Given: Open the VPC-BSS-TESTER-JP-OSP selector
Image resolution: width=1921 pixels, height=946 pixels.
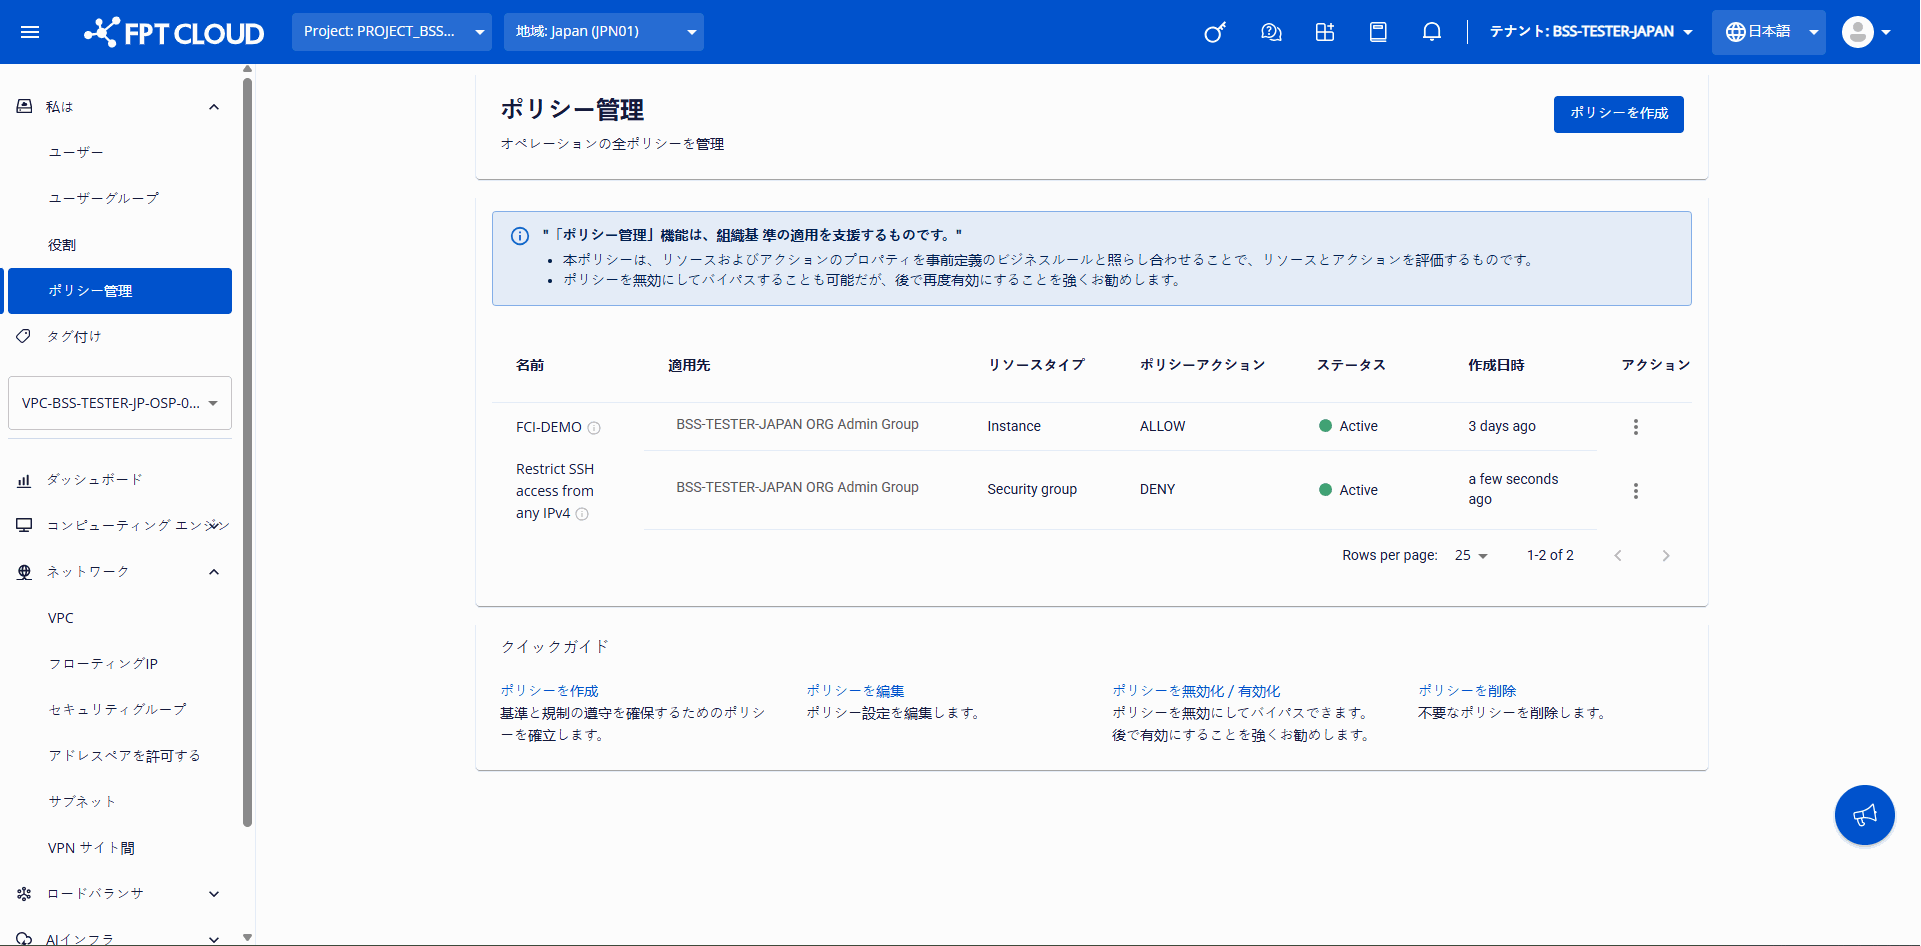Looking at the screenshot, I should point(120,403).
